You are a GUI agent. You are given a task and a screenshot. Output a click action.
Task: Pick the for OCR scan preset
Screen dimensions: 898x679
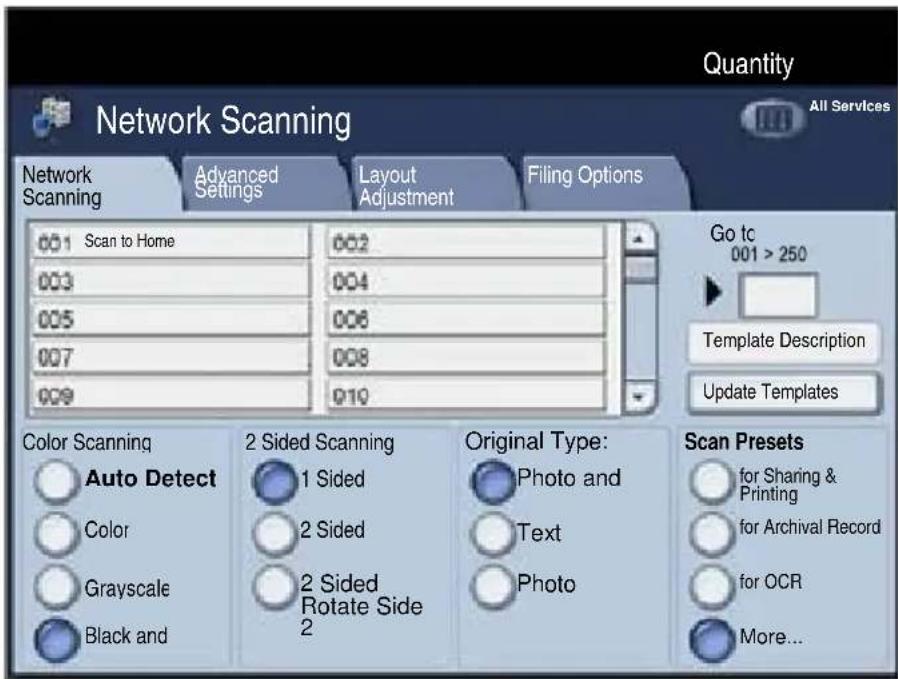[x=711, y=586]
